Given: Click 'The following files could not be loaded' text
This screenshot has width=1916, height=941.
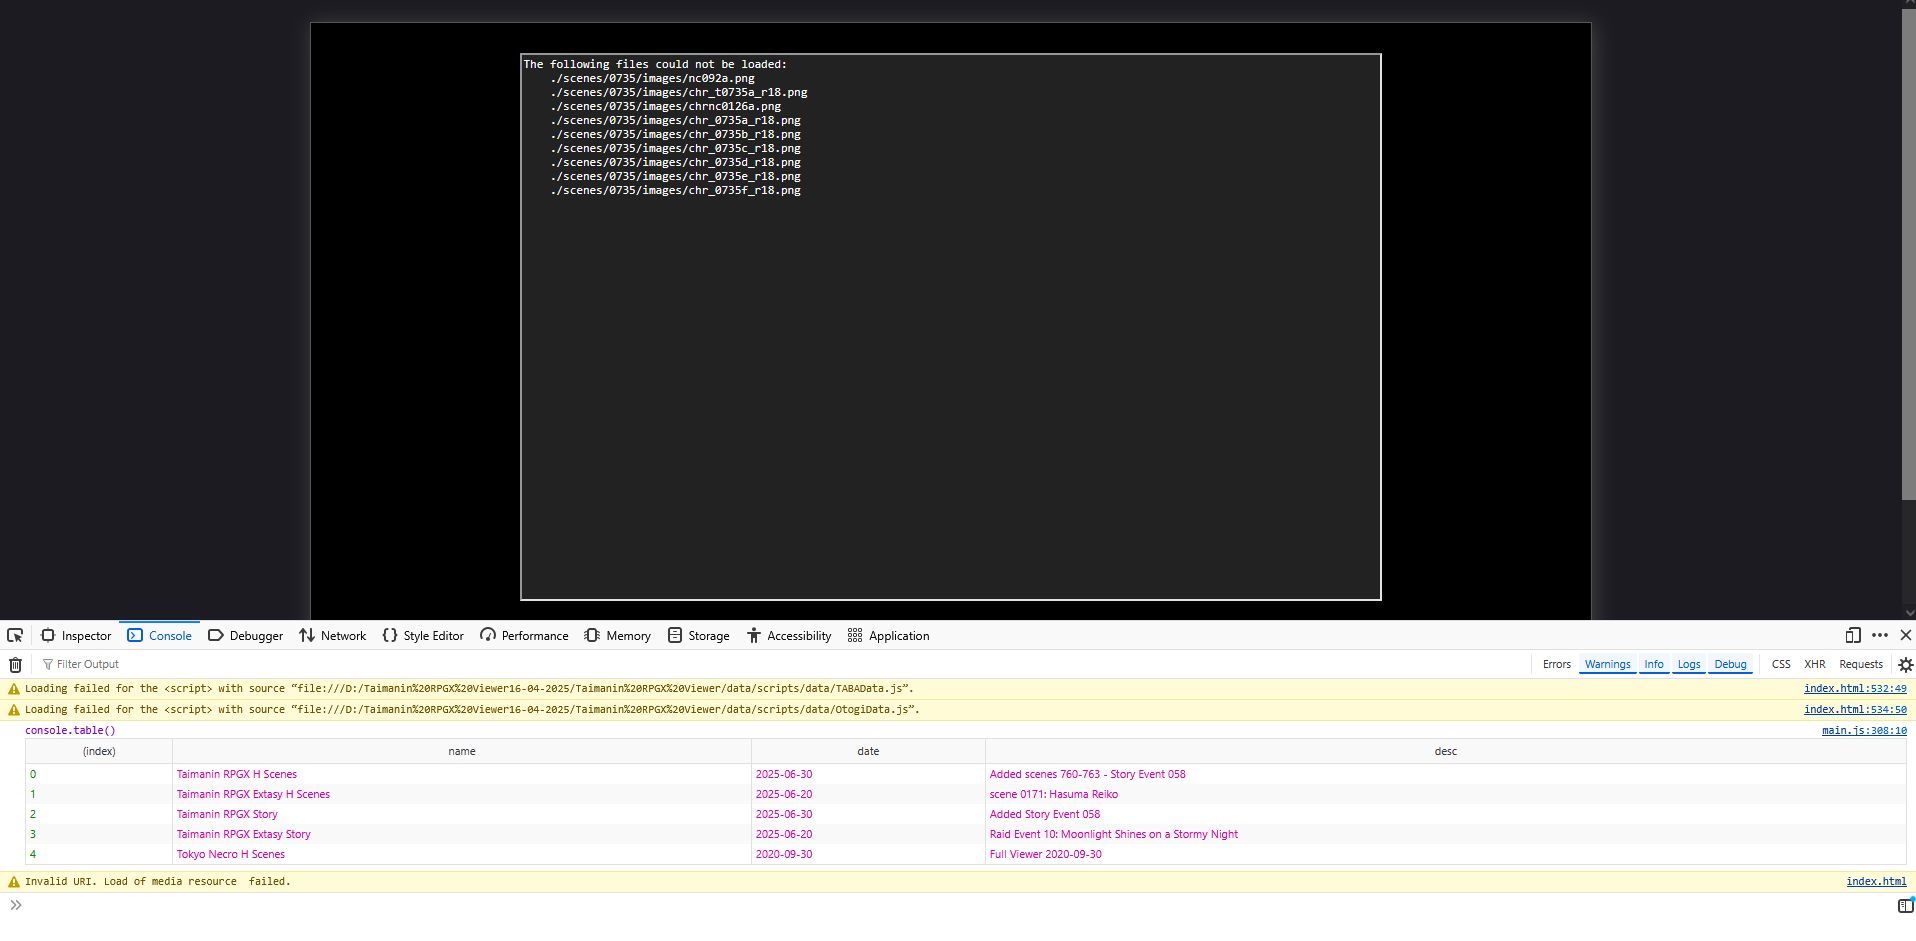Looking at the screenshot, I should 655,65.
